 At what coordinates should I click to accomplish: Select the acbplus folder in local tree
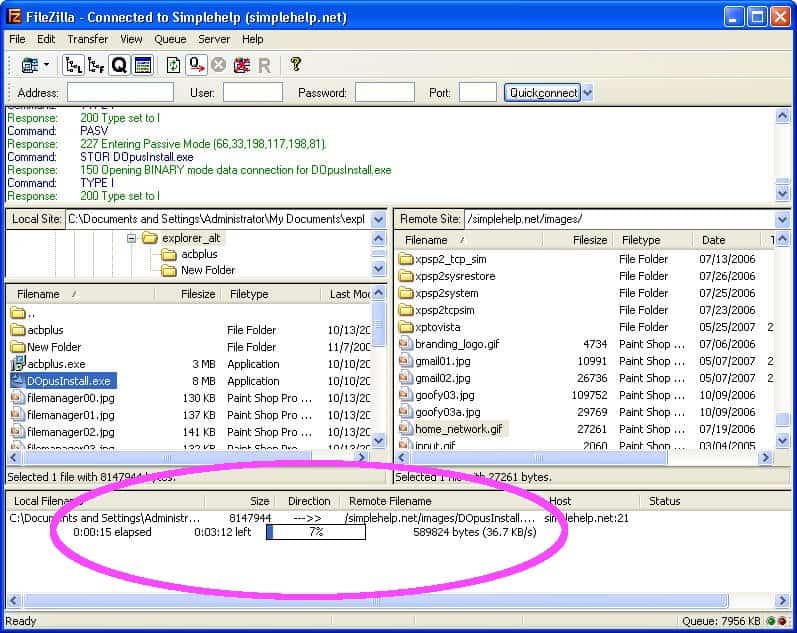coord(199,254)
